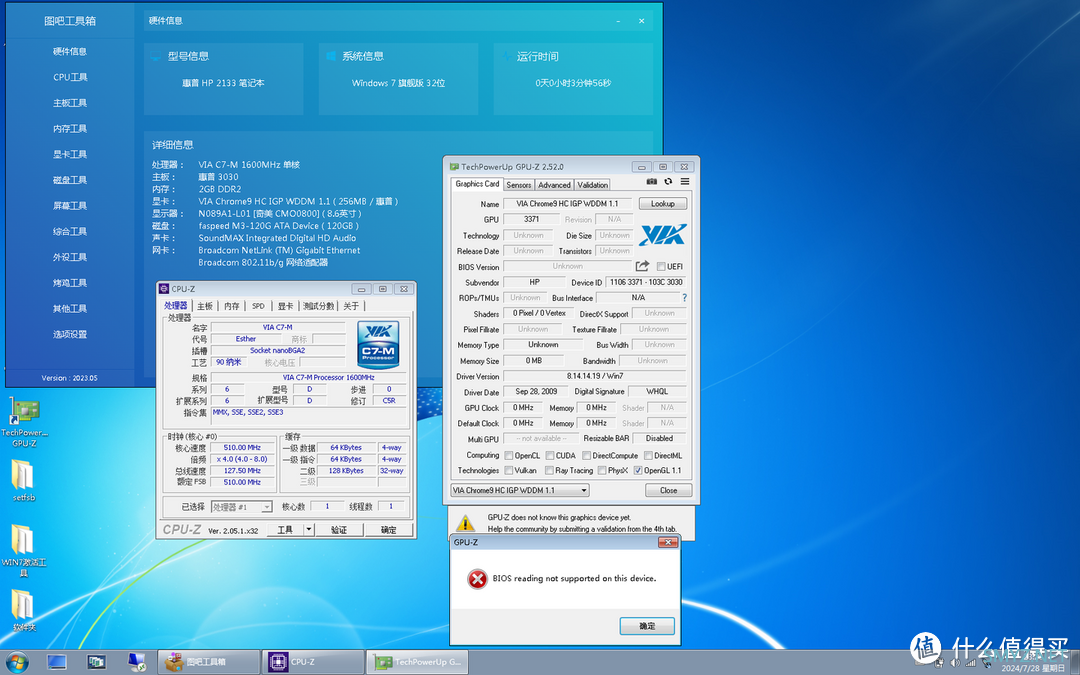Click the BIOS export share icon in GPU-Z
Screen dimensions: 1080x675
642,266
